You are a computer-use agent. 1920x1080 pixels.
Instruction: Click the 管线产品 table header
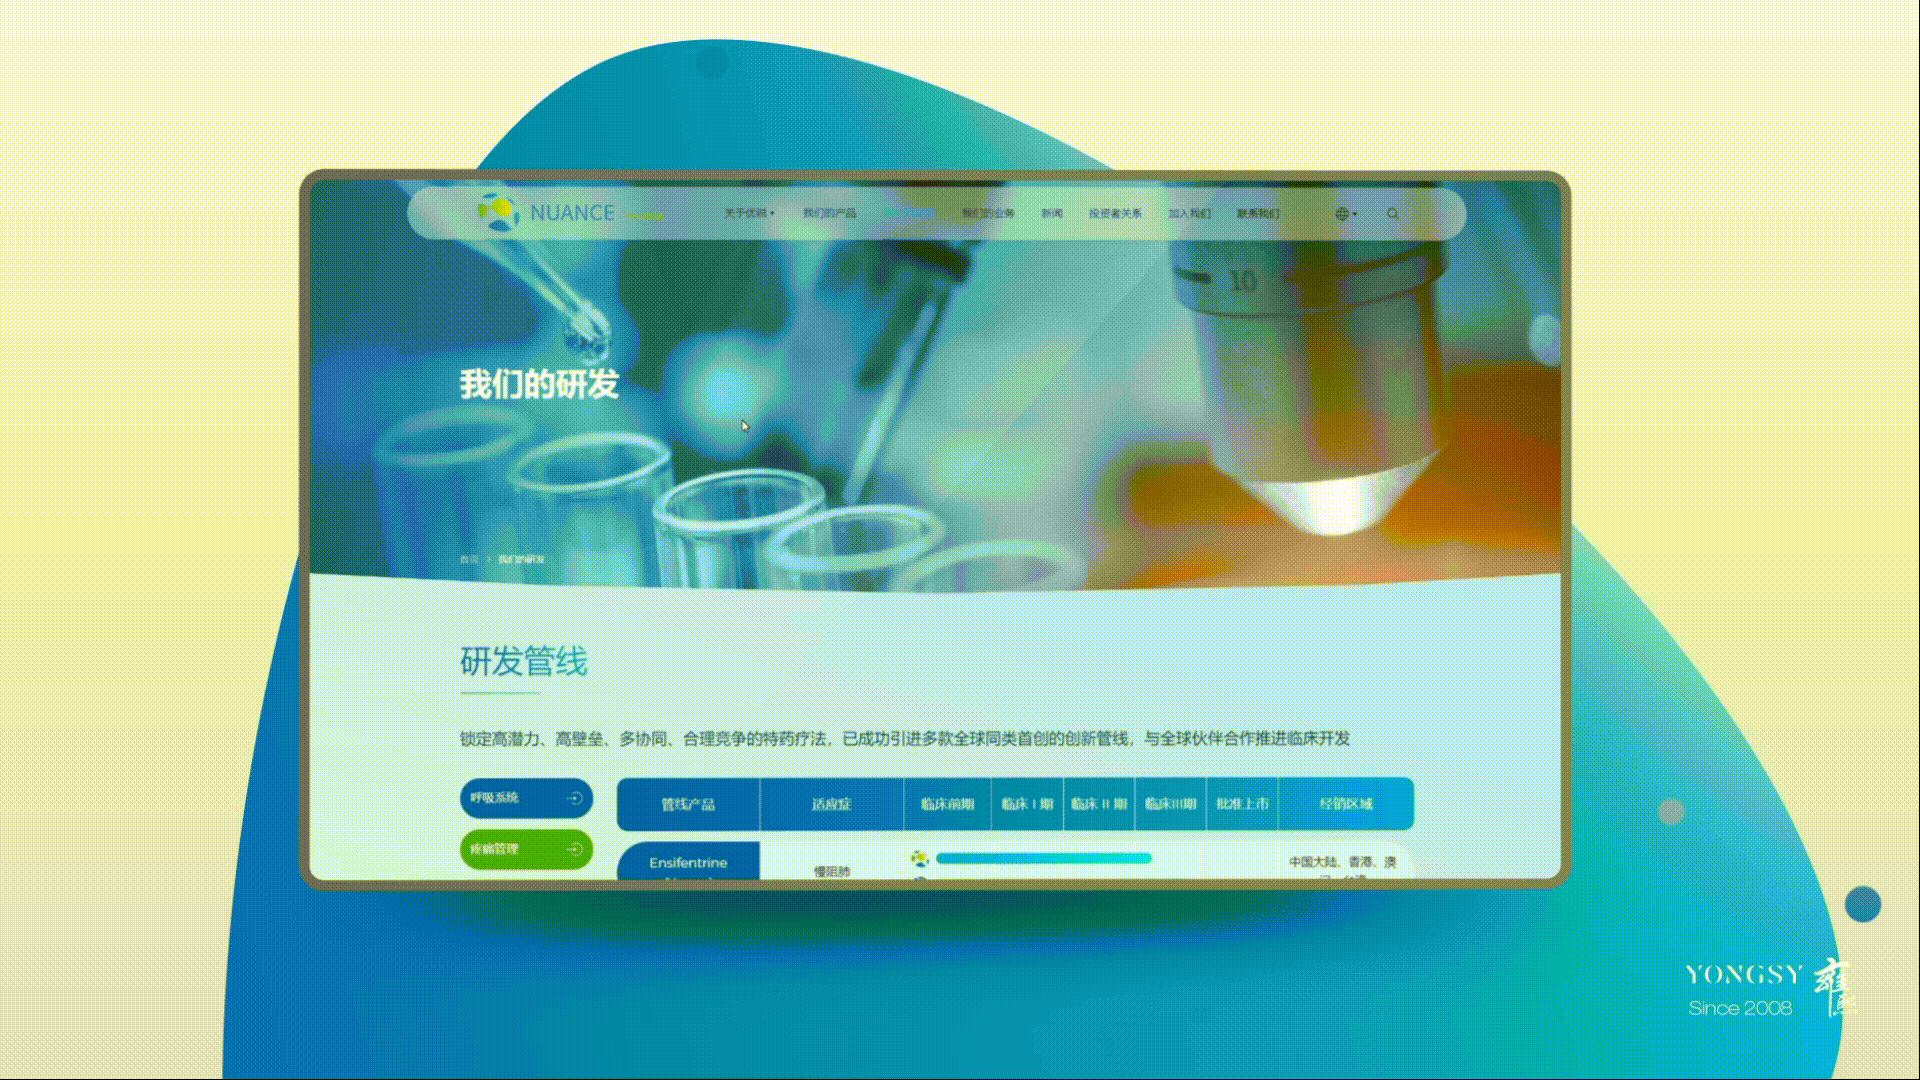pos(688,804)
